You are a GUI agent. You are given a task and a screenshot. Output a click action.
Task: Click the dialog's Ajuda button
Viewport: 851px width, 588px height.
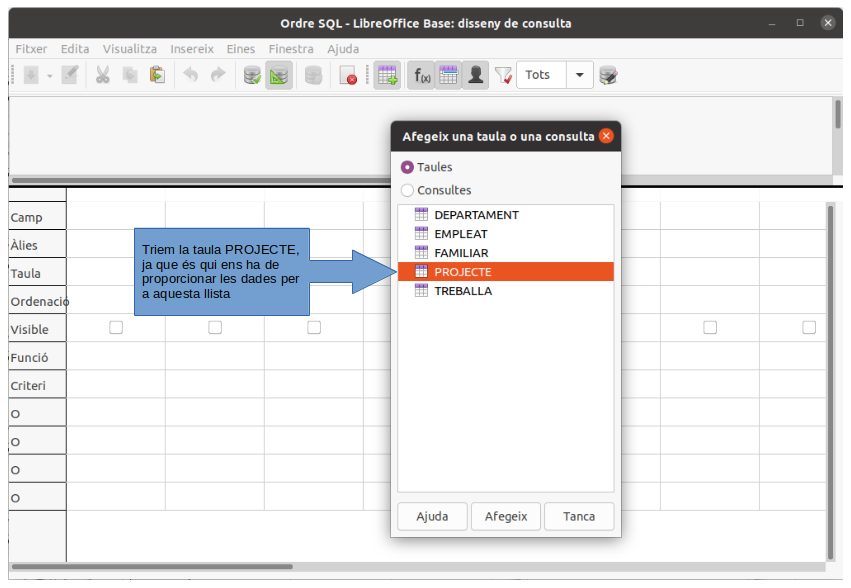click(x=432, y=516)
